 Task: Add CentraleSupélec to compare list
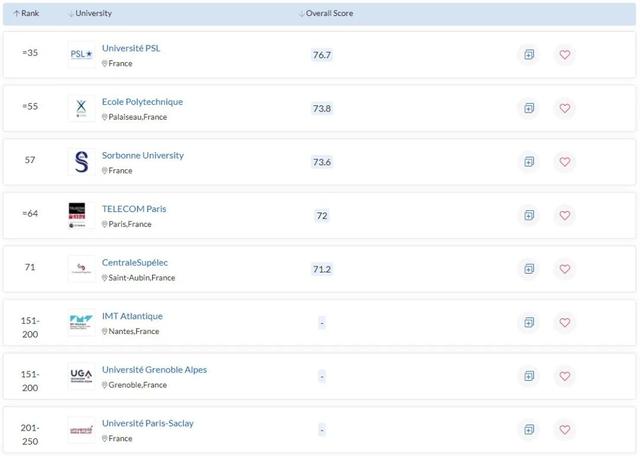pyautogui.click(x=528, y=269)
